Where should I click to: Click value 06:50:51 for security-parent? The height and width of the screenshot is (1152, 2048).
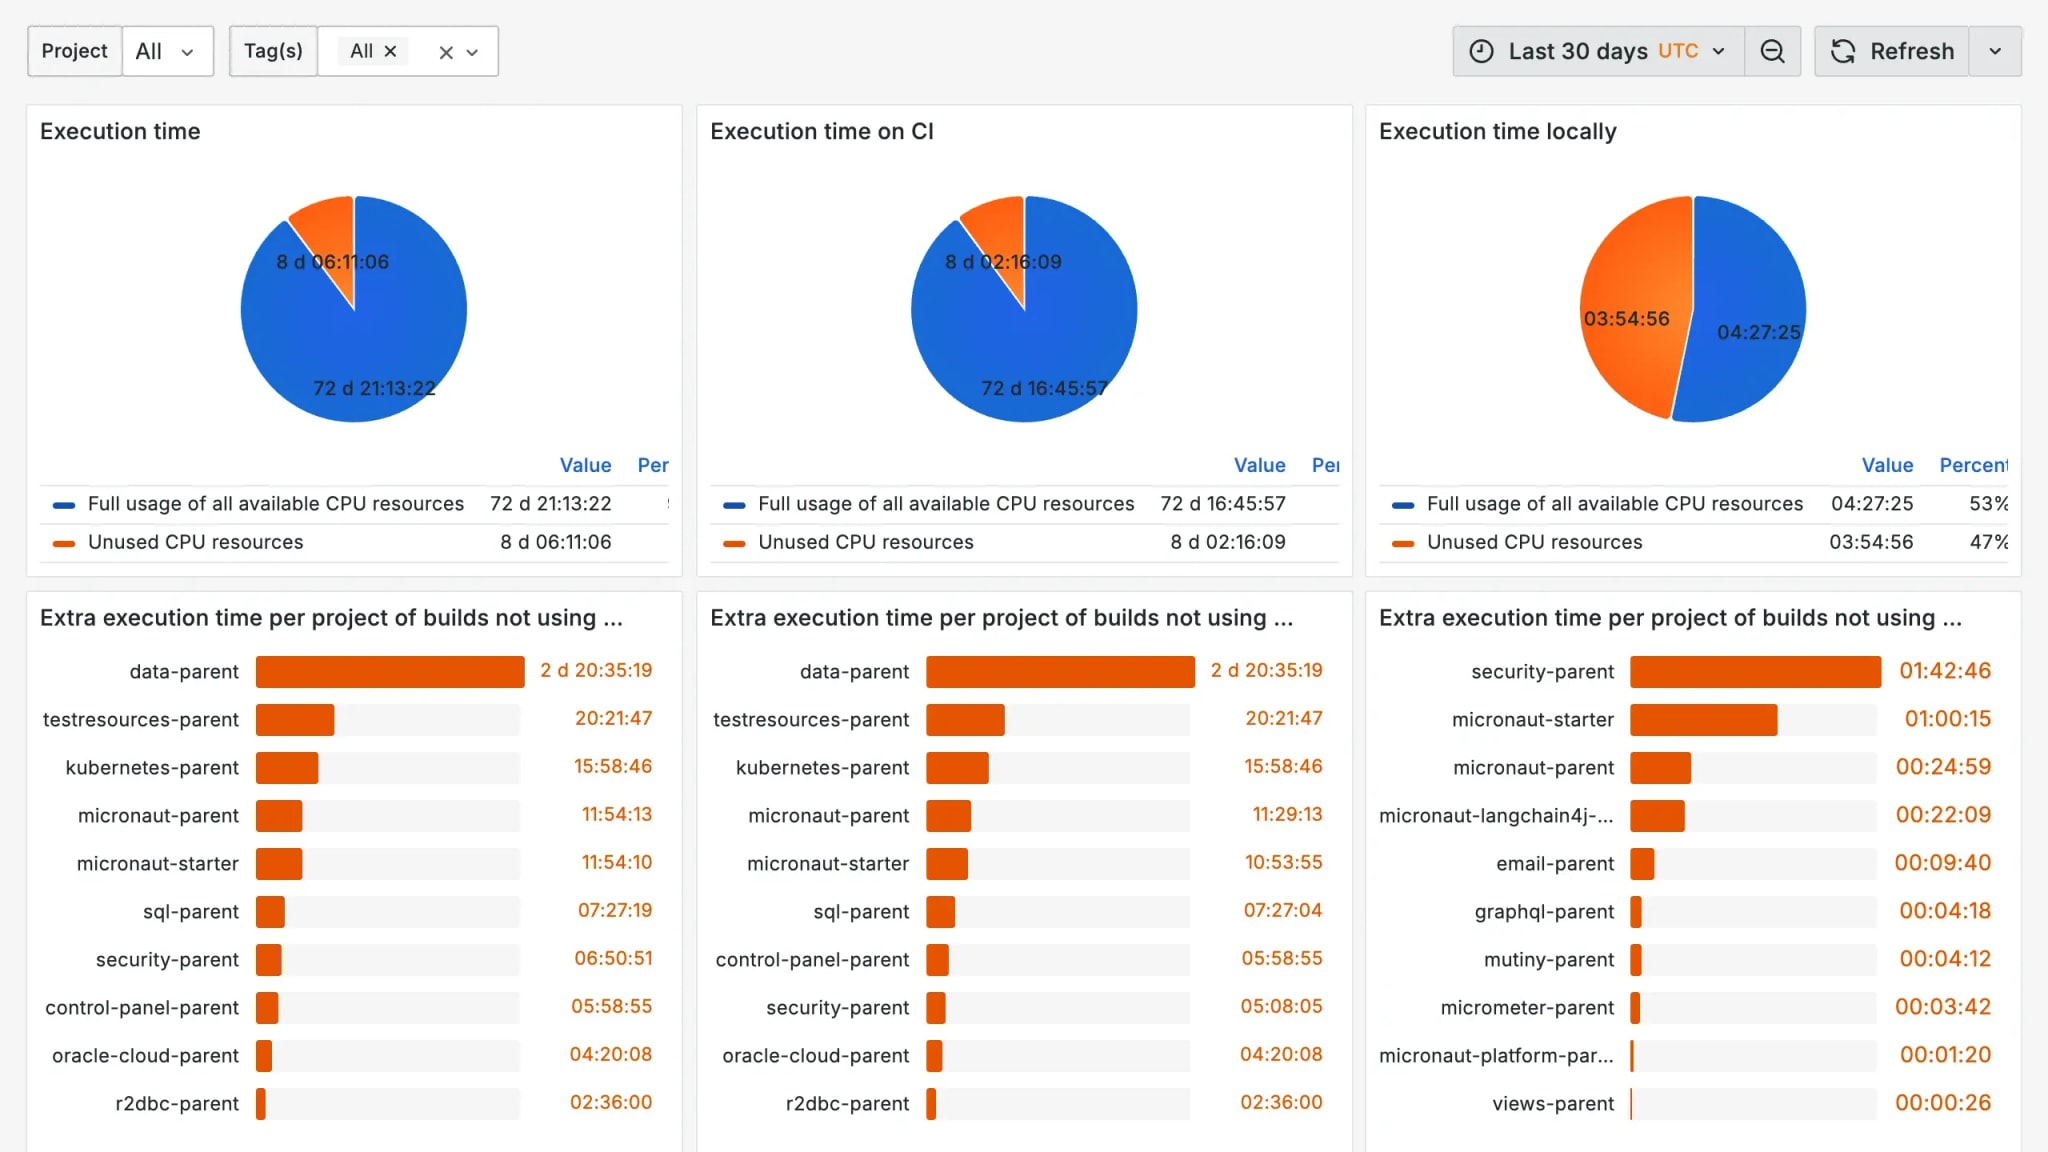[613, 959]
